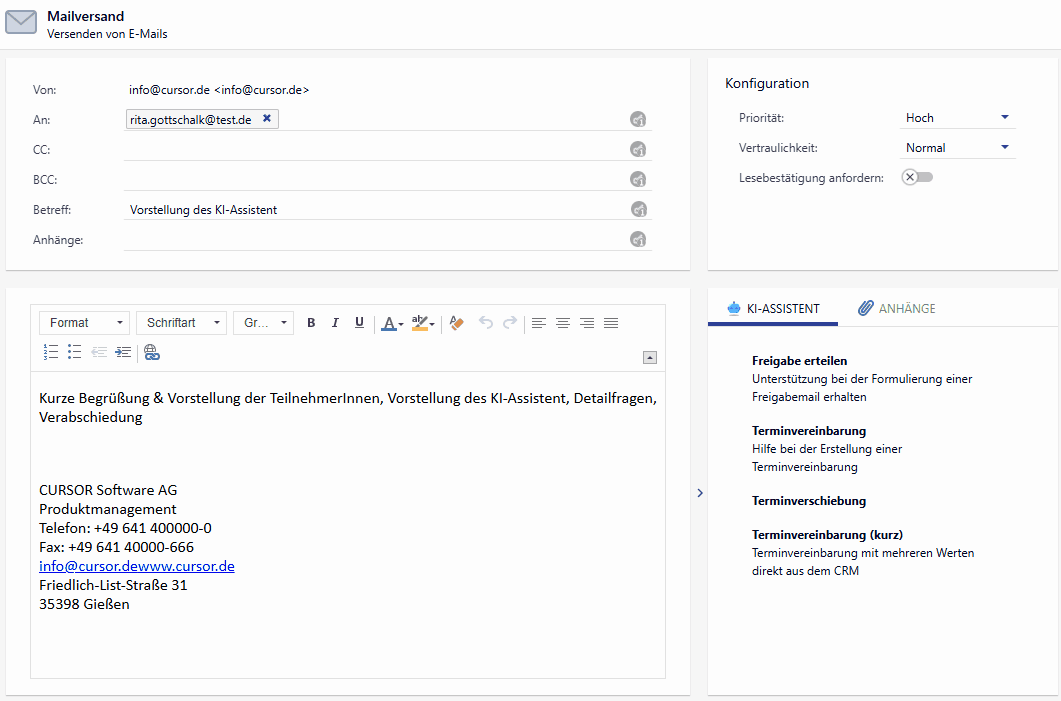This screenshot has height=701, width=1061.
Task: Collapse the editor toolbar
Action: (649, 357)
